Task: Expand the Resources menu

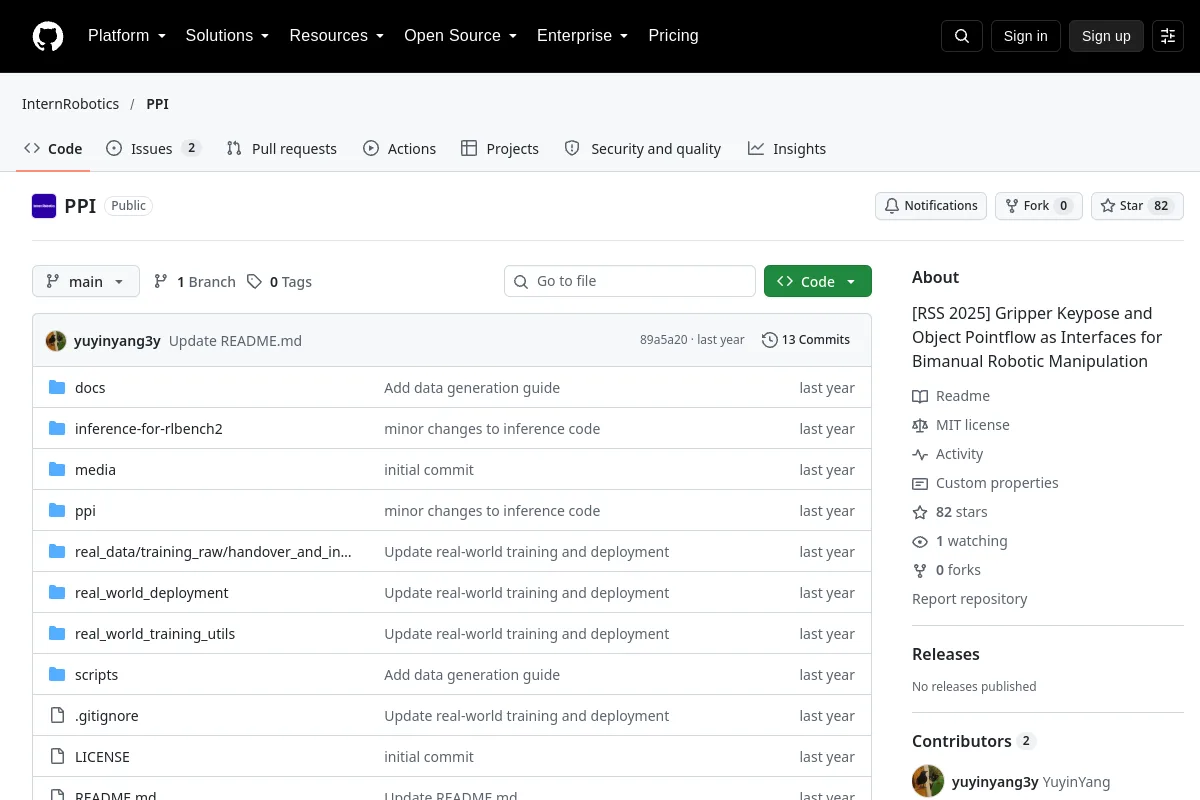Action: [x=337, y=36]
